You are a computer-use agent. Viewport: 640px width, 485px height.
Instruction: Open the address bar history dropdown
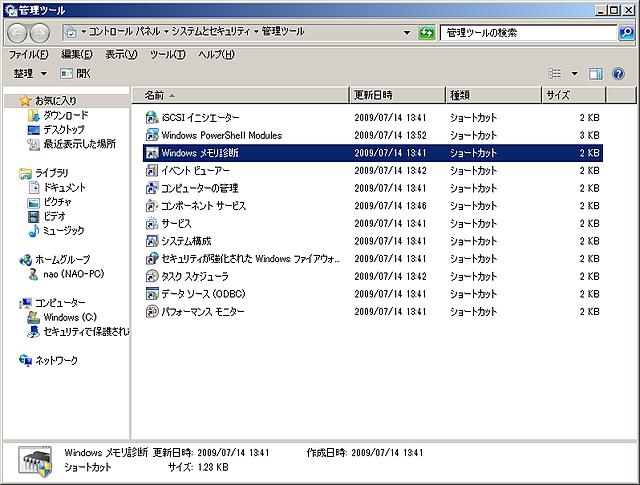(x=407, y=33)
